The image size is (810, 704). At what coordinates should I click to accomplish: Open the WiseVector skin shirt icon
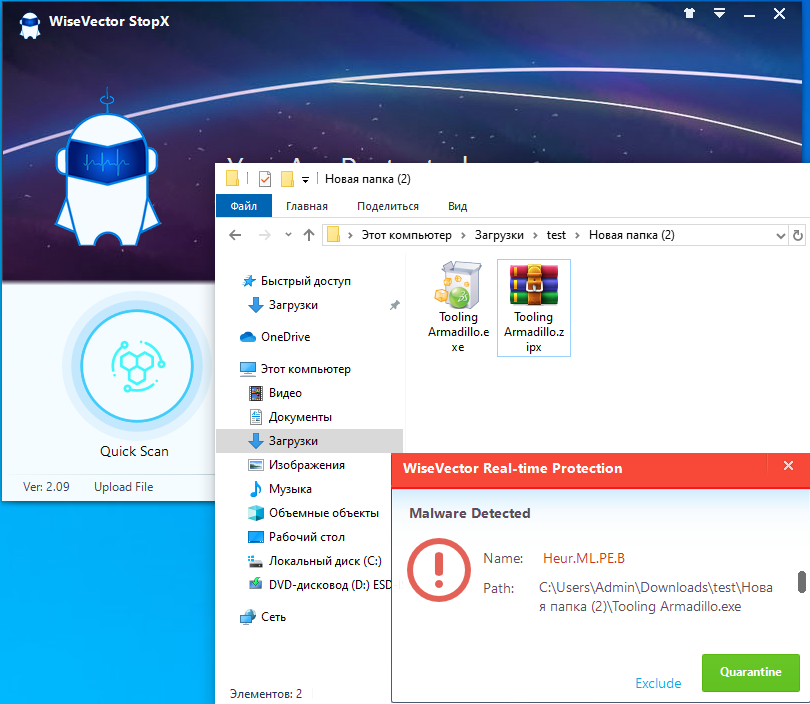click(689, 13)
